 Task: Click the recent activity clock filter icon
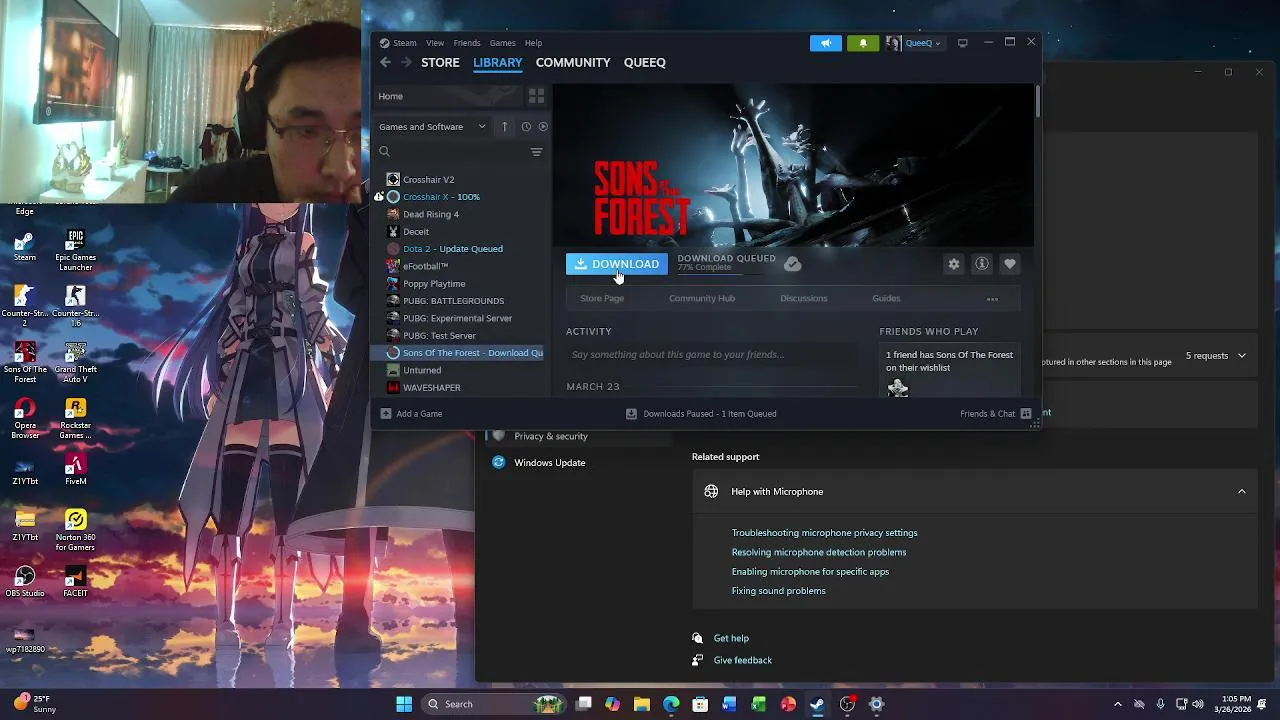click(526, 127)
